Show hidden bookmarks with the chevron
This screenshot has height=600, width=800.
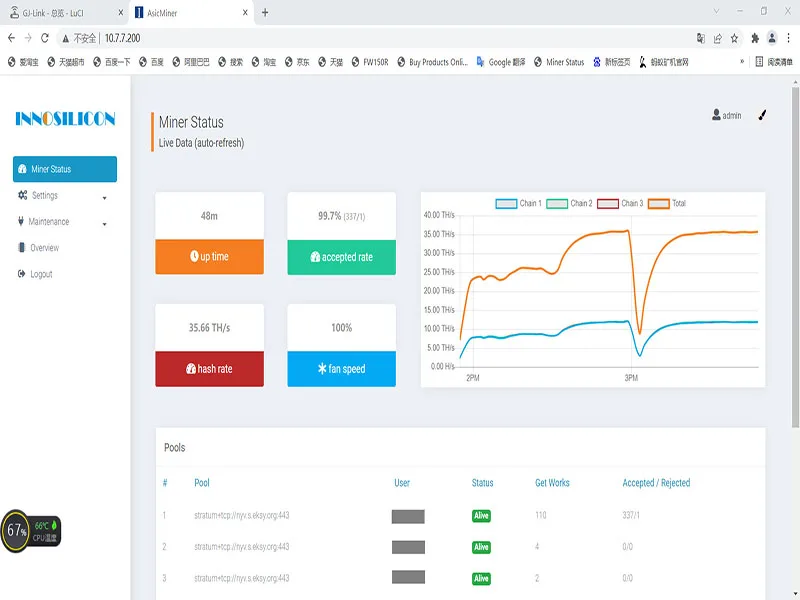(742, 62)
